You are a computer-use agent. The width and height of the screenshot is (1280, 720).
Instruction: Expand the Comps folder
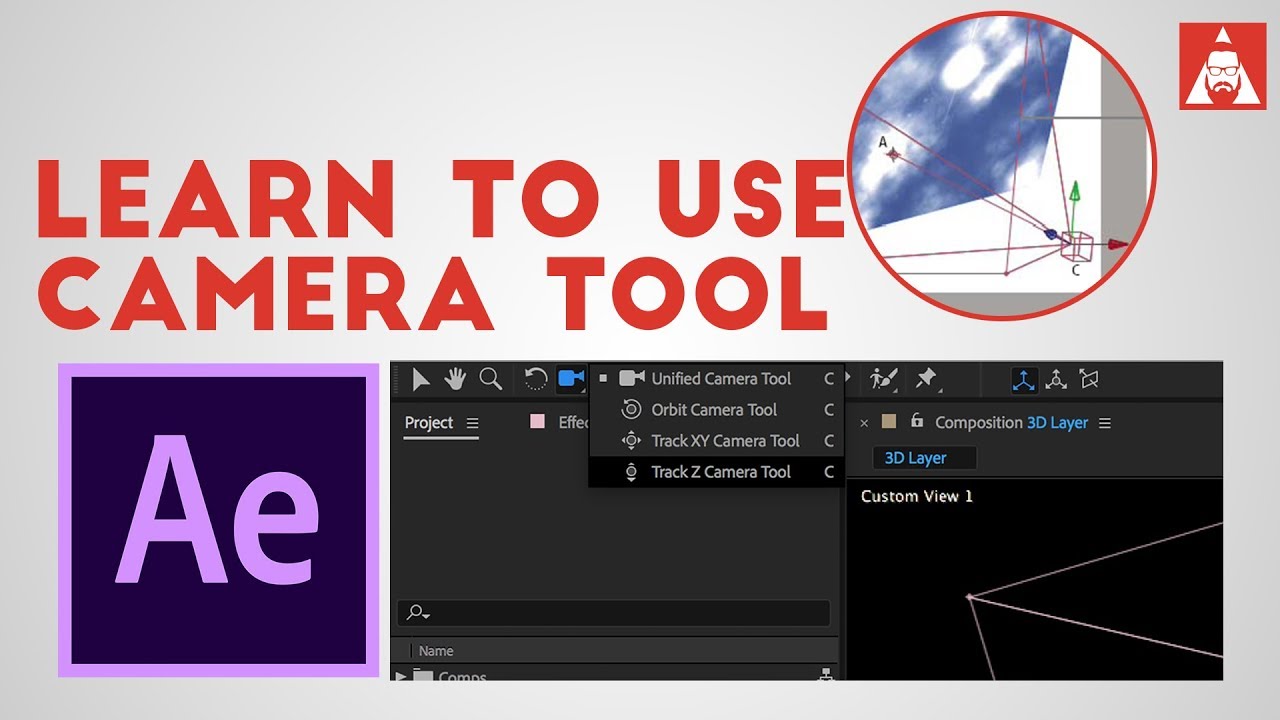click(x=401, y=677)
